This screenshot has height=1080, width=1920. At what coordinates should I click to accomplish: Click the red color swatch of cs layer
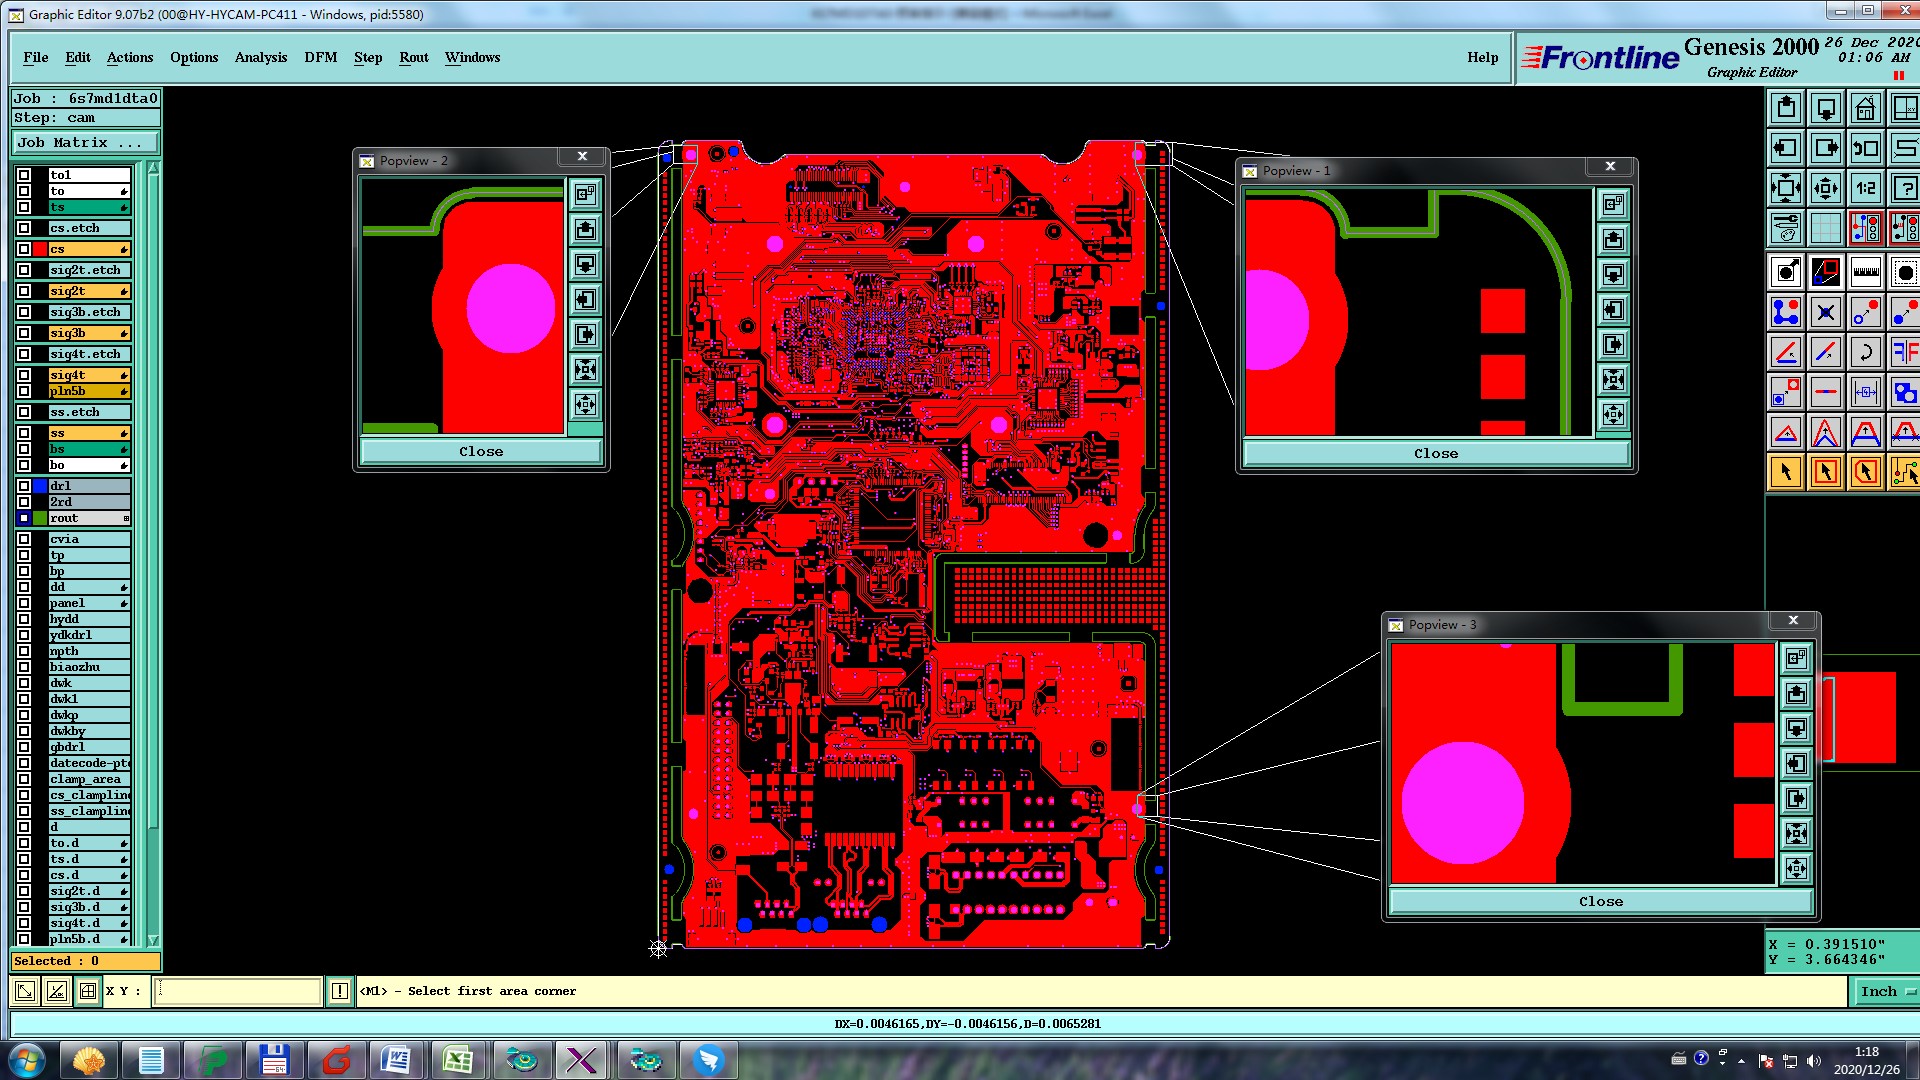pos(40,249)
